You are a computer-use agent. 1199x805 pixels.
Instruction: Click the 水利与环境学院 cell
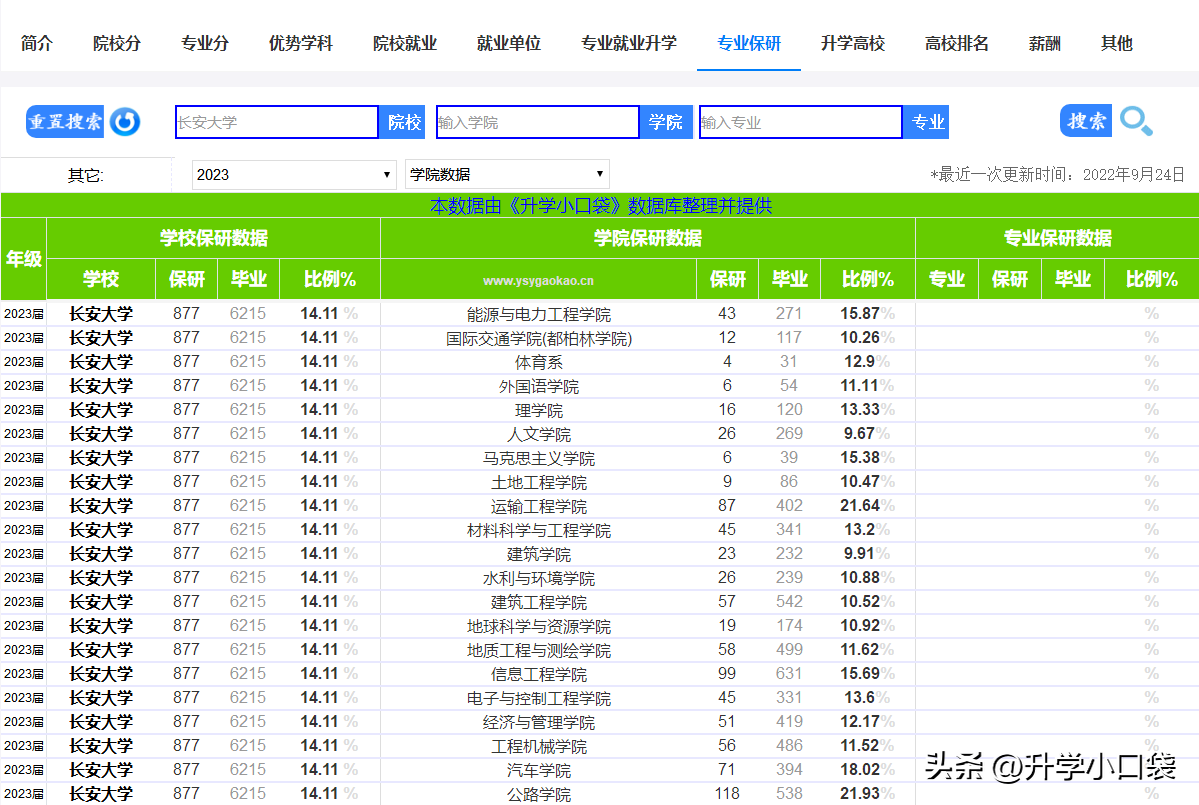pyautogui.click(x=538, y=578)
